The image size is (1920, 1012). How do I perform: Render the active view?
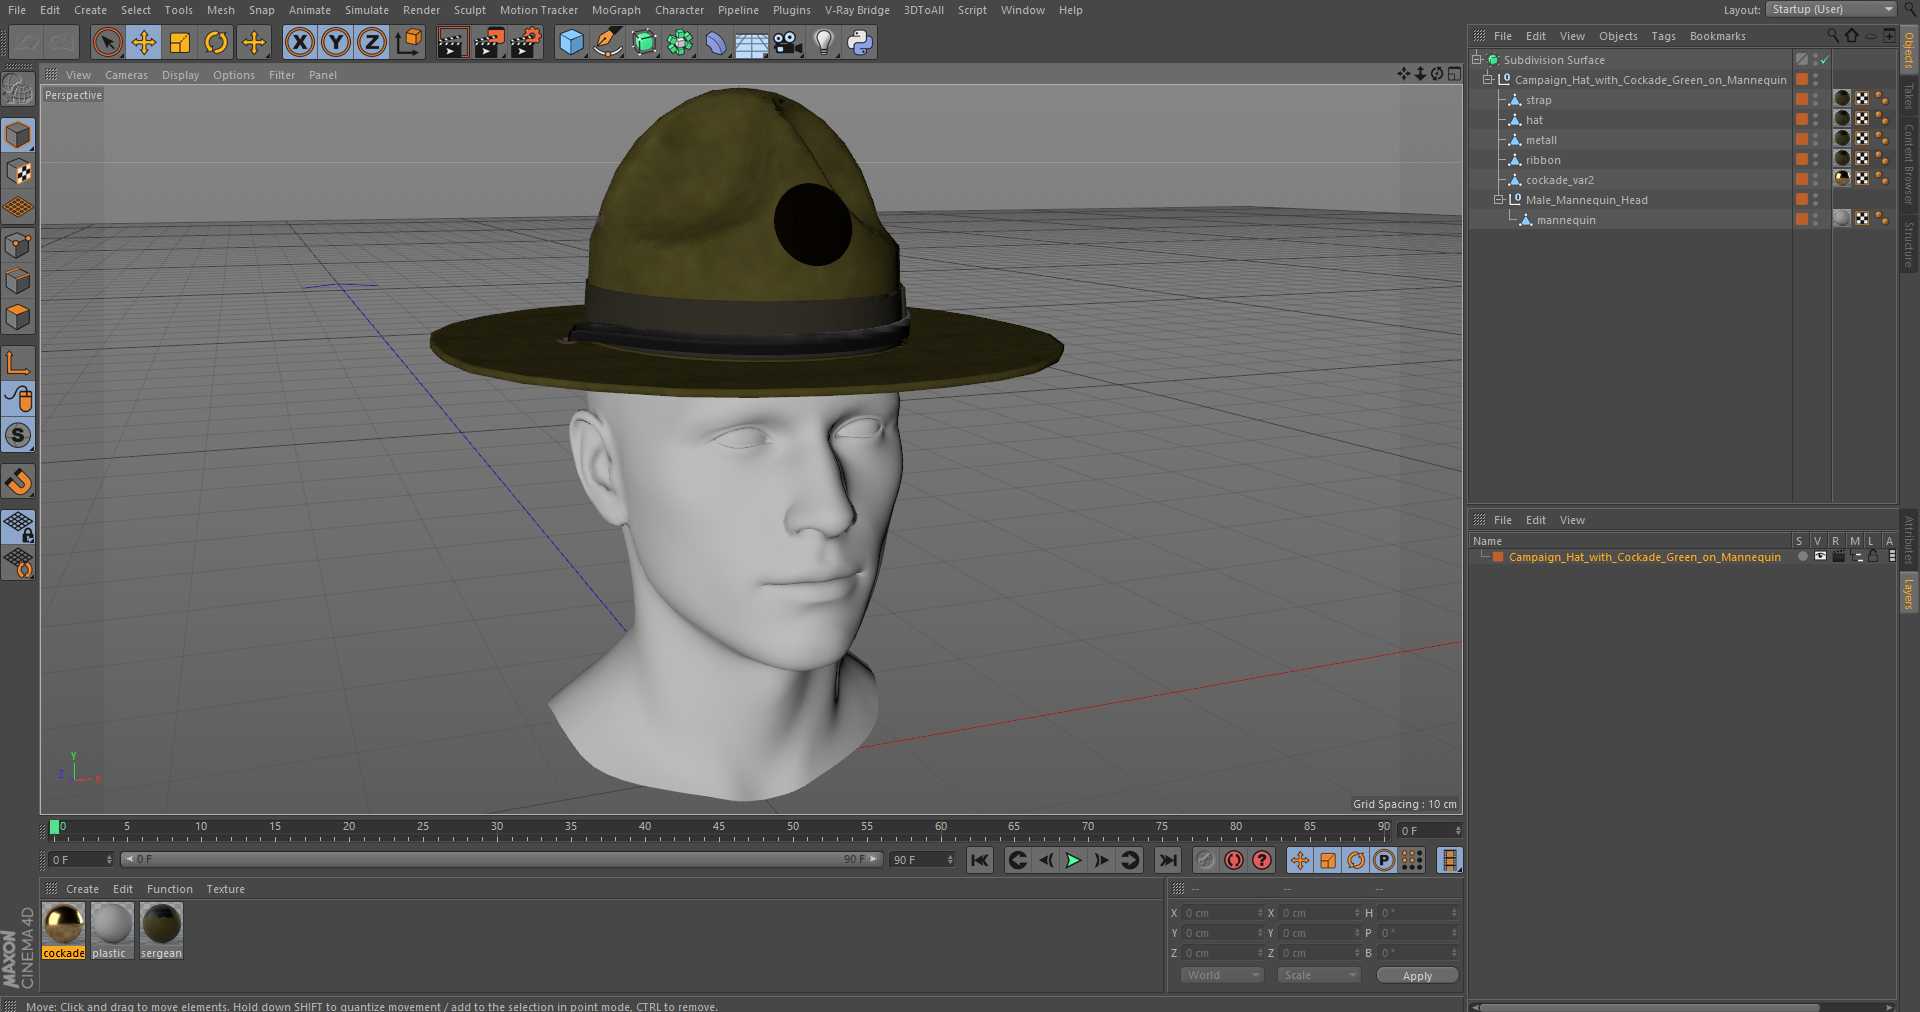[452, 42]
